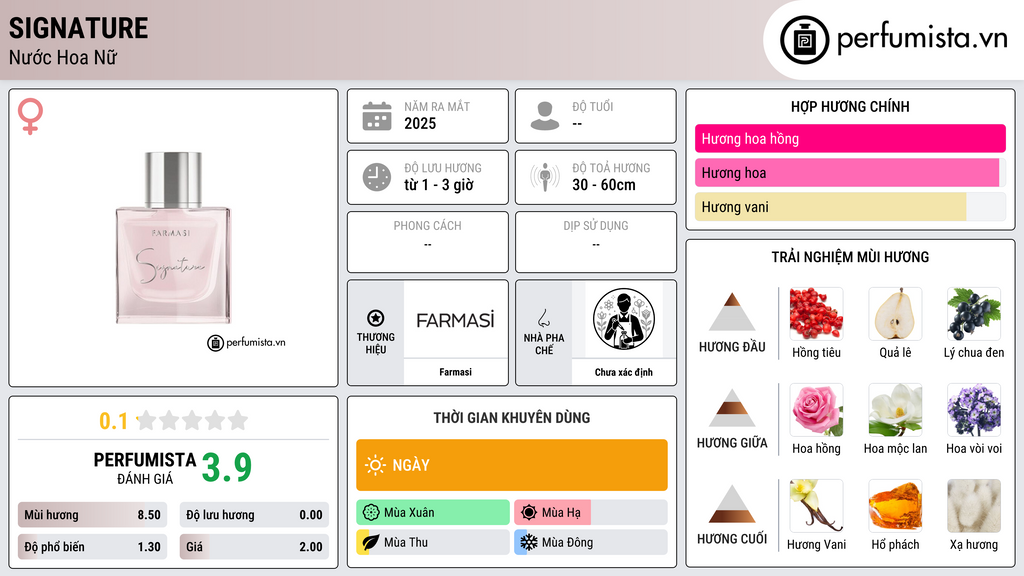Click the Mùa Đông snowflake icon

pos(529,542)
